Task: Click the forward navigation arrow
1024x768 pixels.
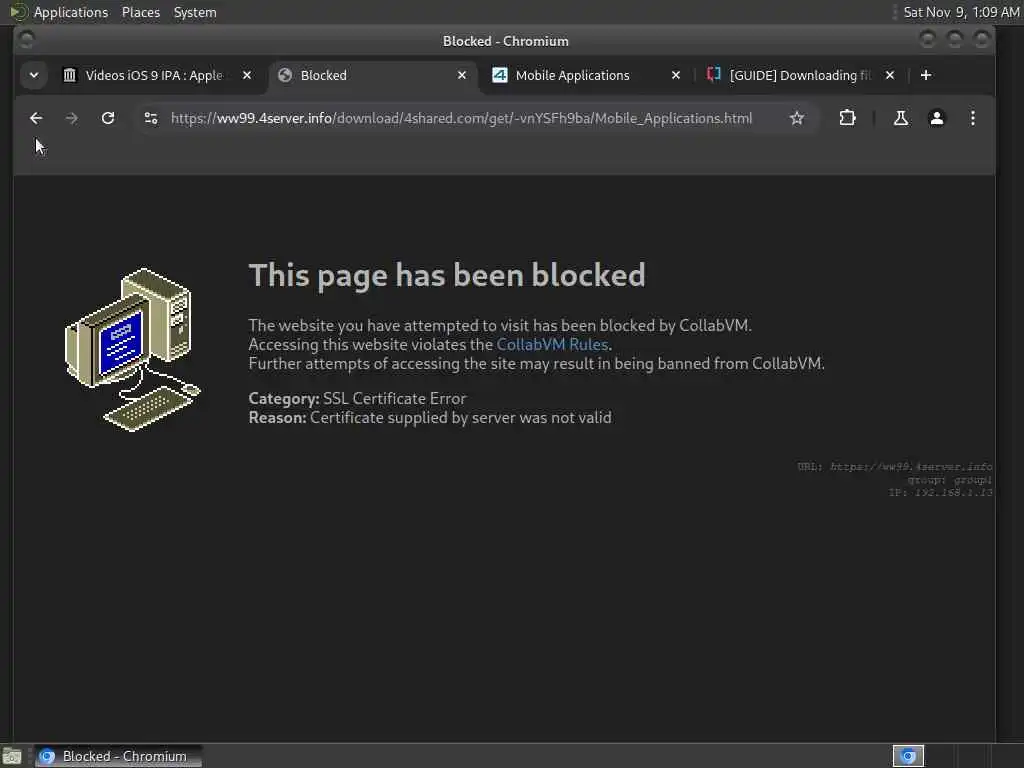Action: click(x=72, y=118)
